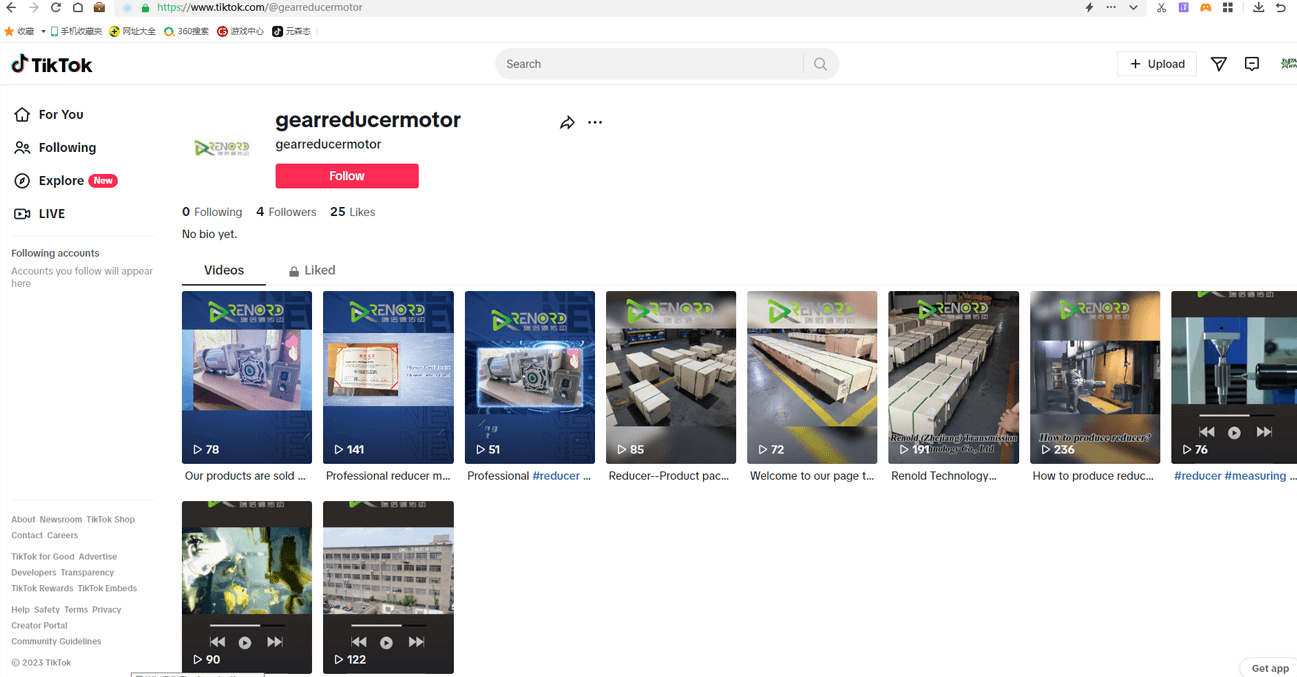Open the three-dot menu in address bar

click(x=1111, y=7)
